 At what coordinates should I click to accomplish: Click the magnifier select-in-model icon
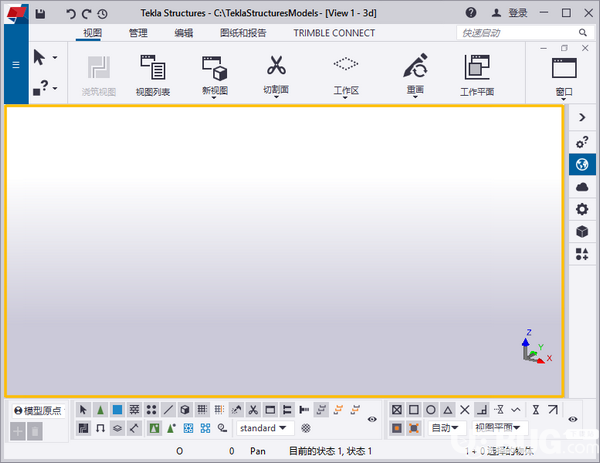click(x=222, y=428)
